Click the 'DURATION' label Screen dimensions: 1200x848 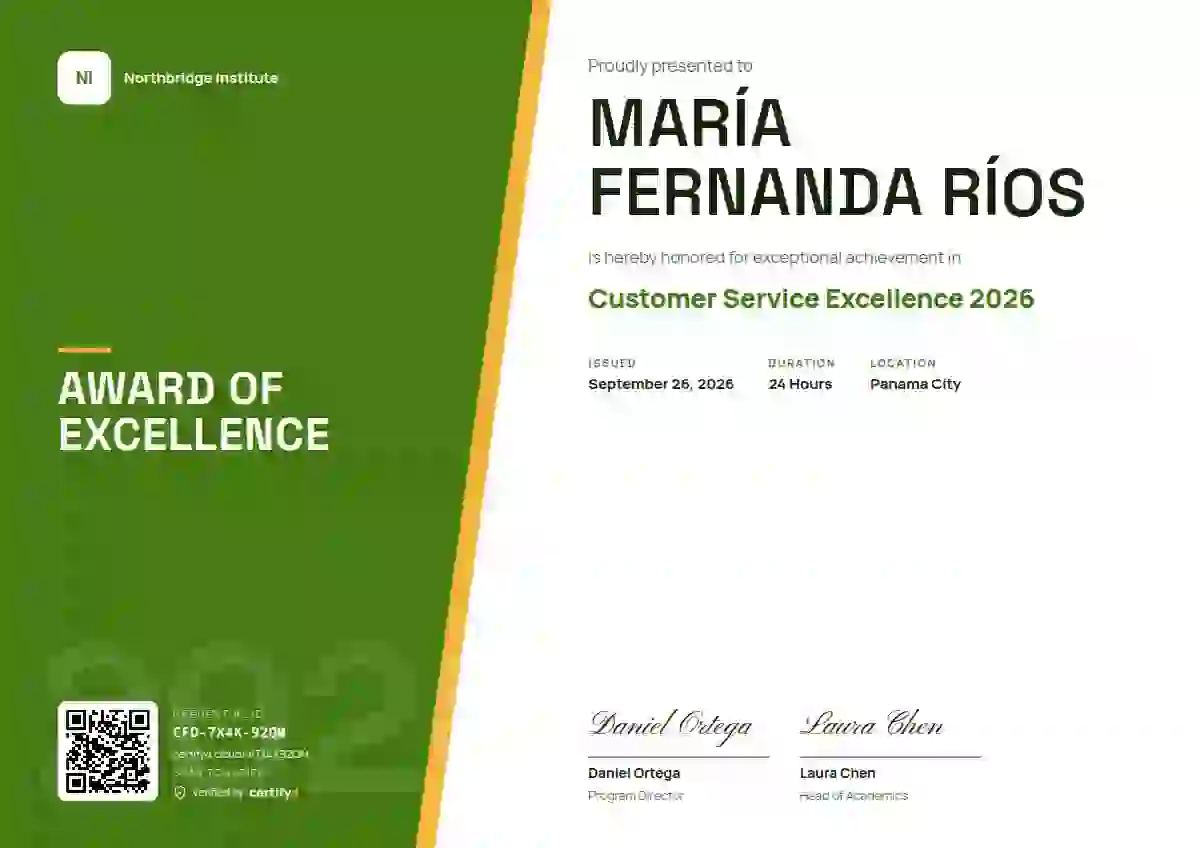tap(801, 363)
